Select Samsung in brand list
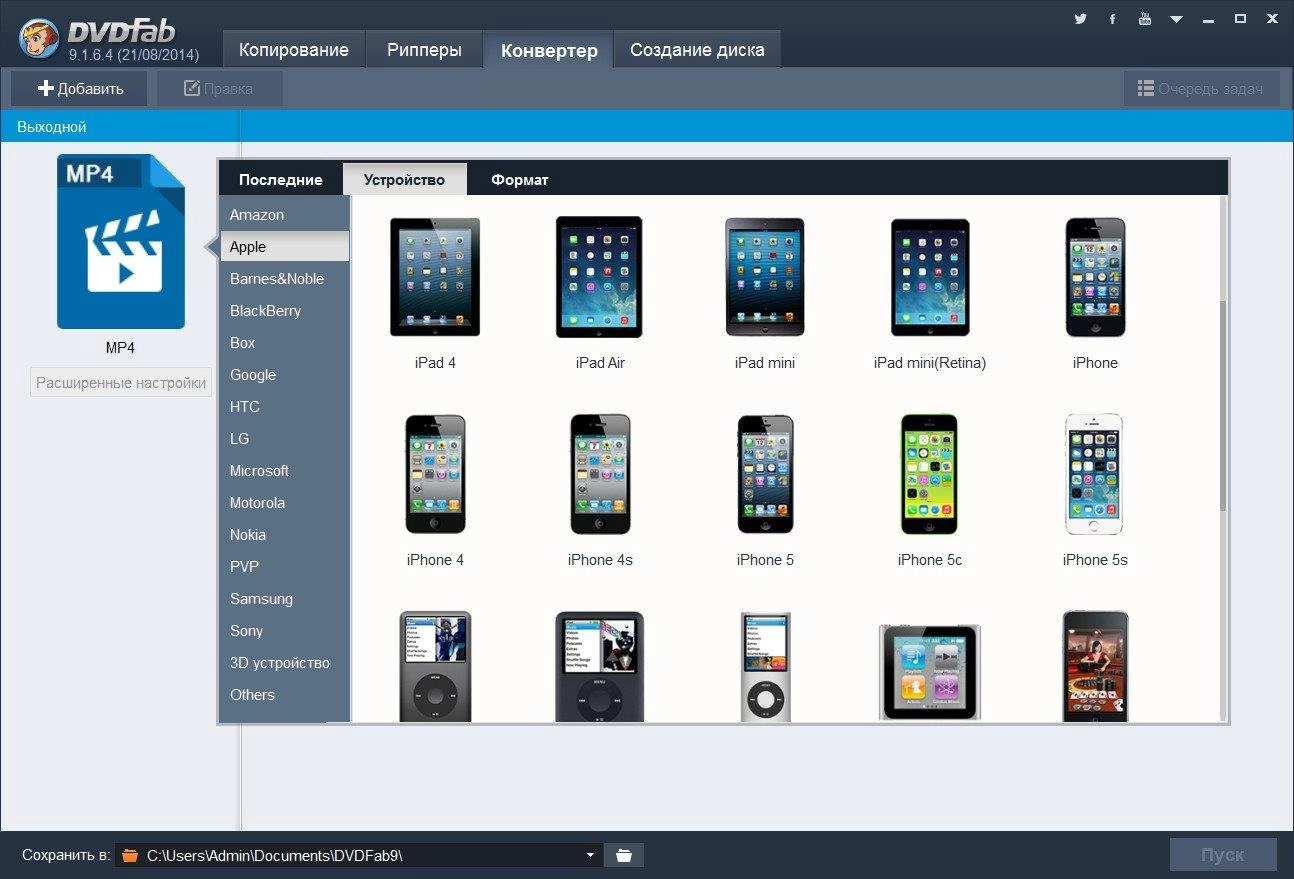The image size is (1294, 879). [285, 599]
